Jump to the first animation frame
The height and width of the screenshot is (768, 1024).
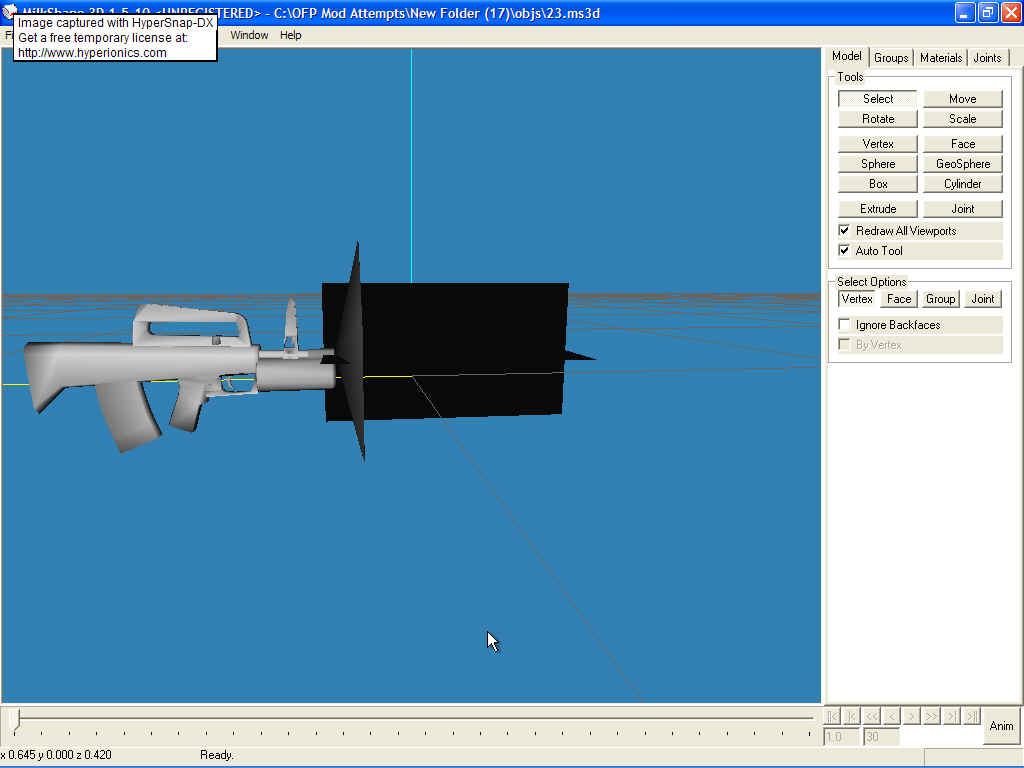831,716
